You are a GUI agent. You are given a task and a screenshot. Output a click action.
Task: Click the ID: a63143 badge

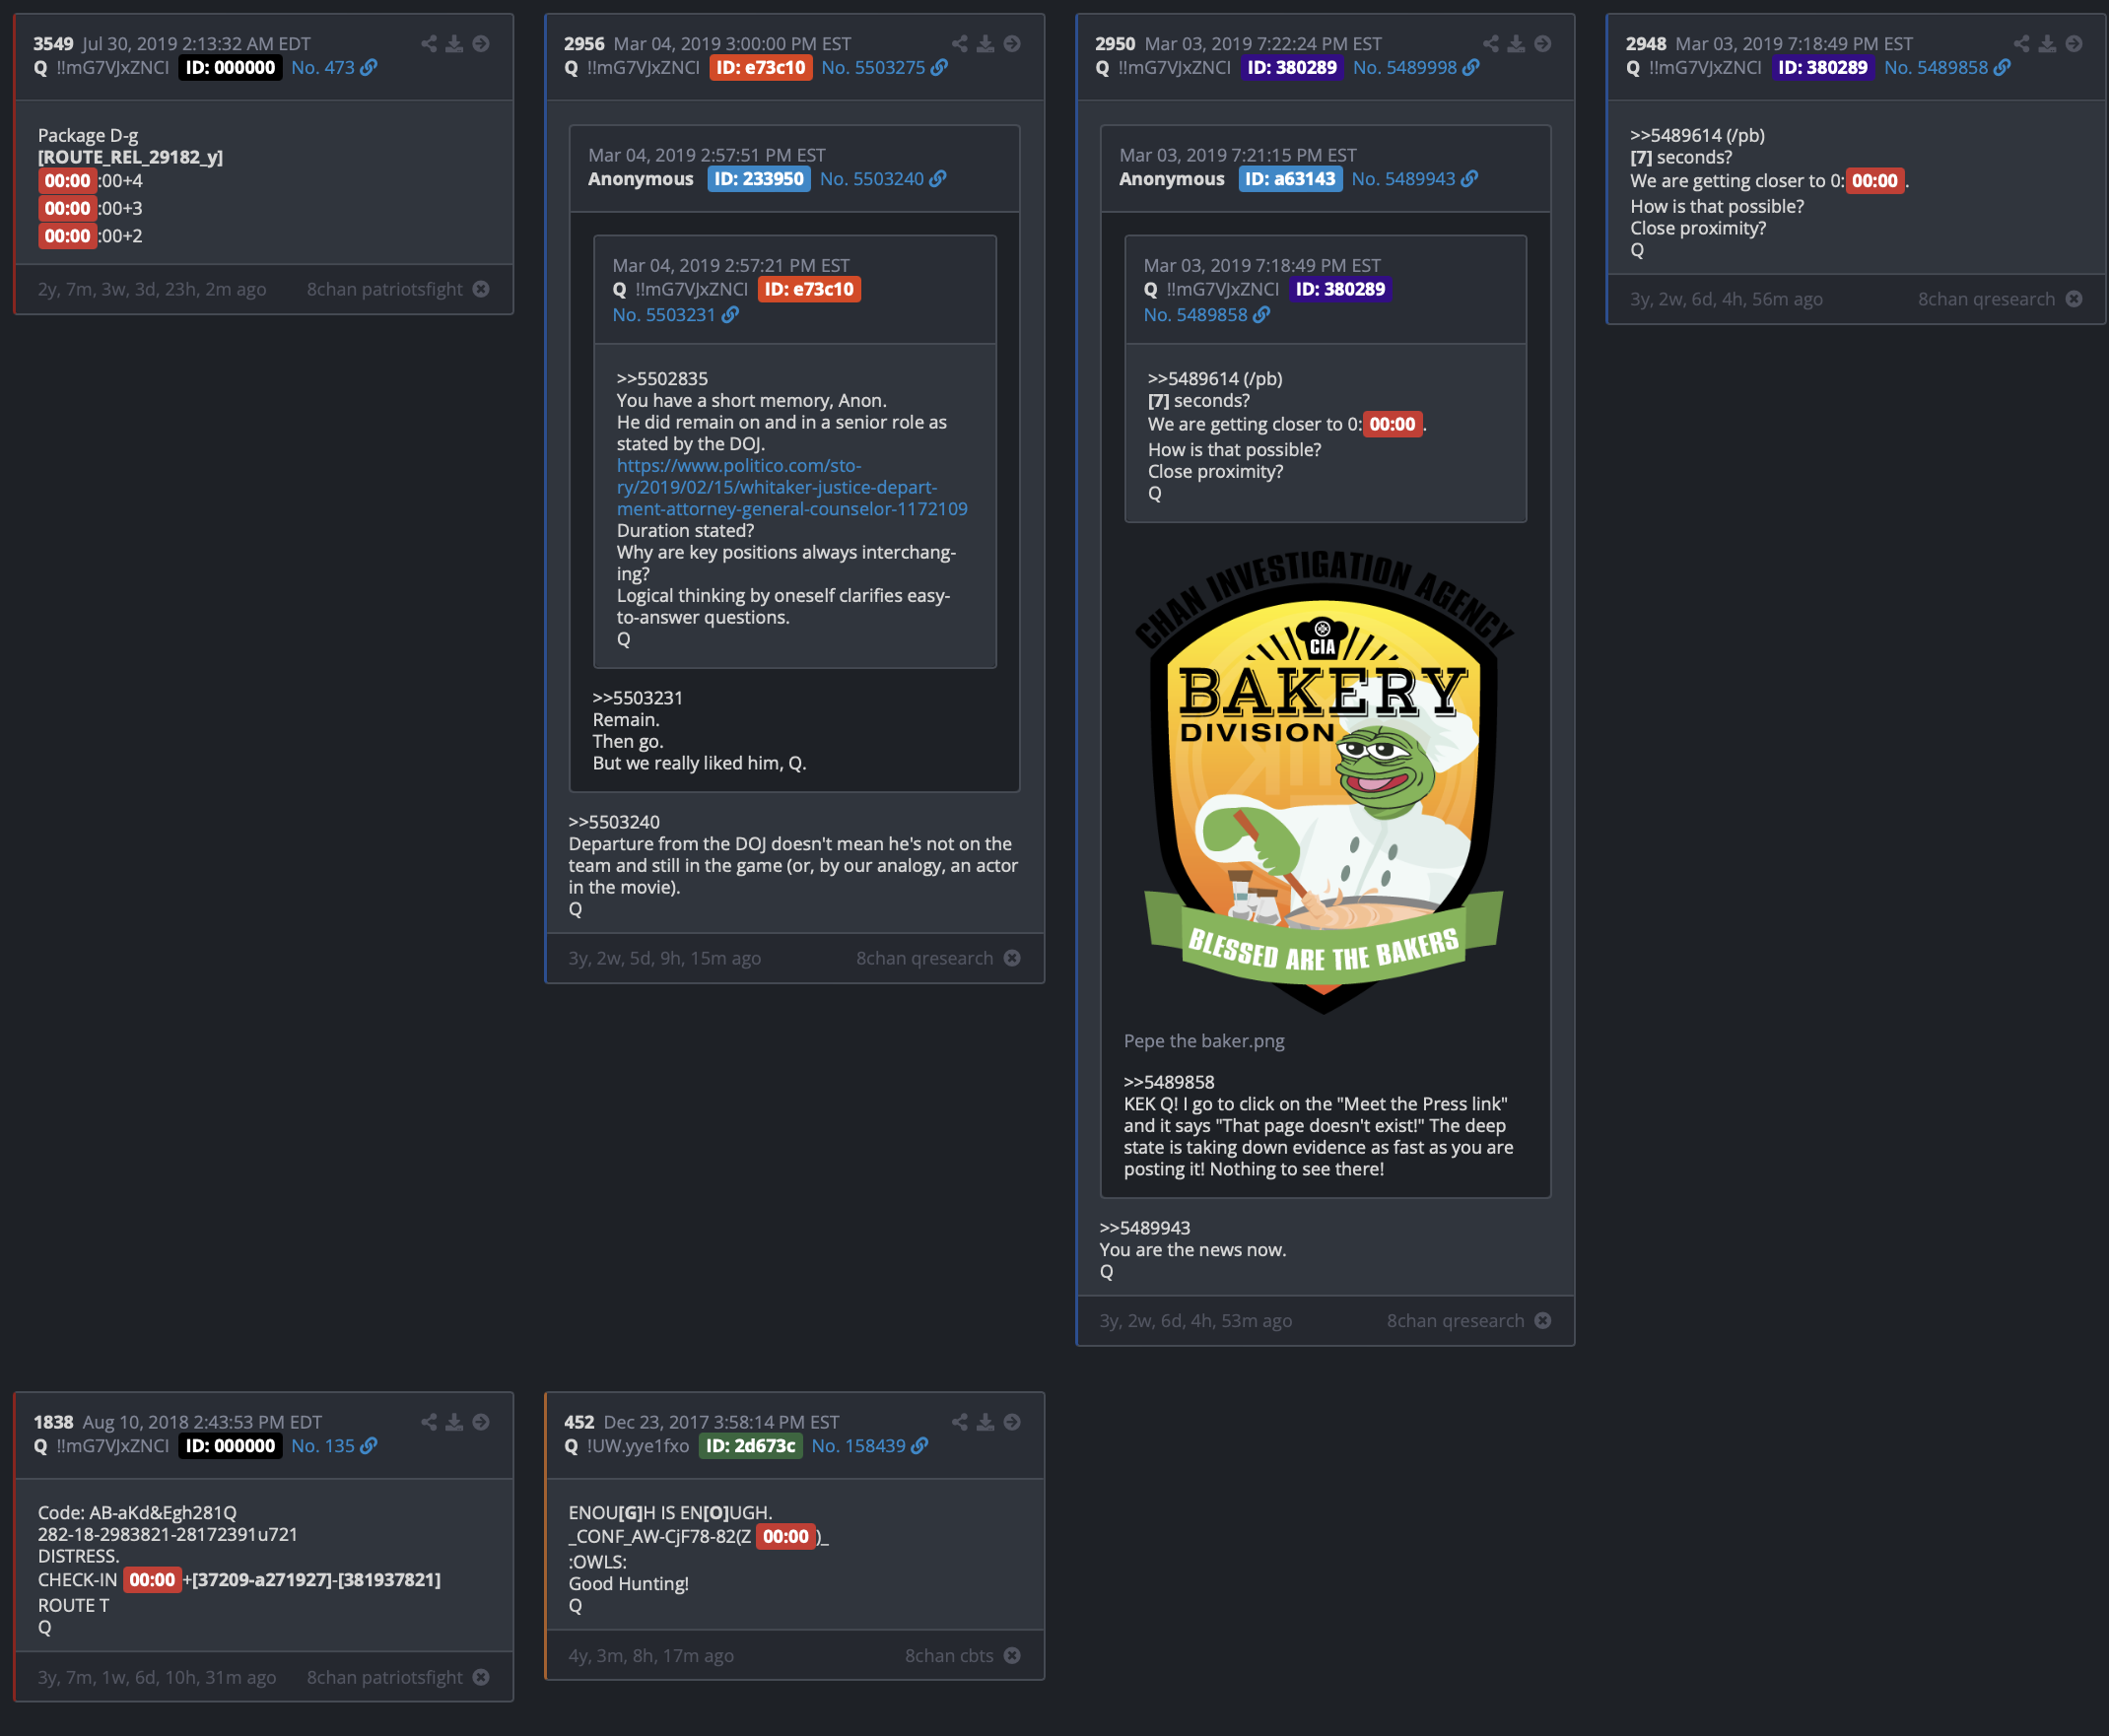coord(1290,179)
